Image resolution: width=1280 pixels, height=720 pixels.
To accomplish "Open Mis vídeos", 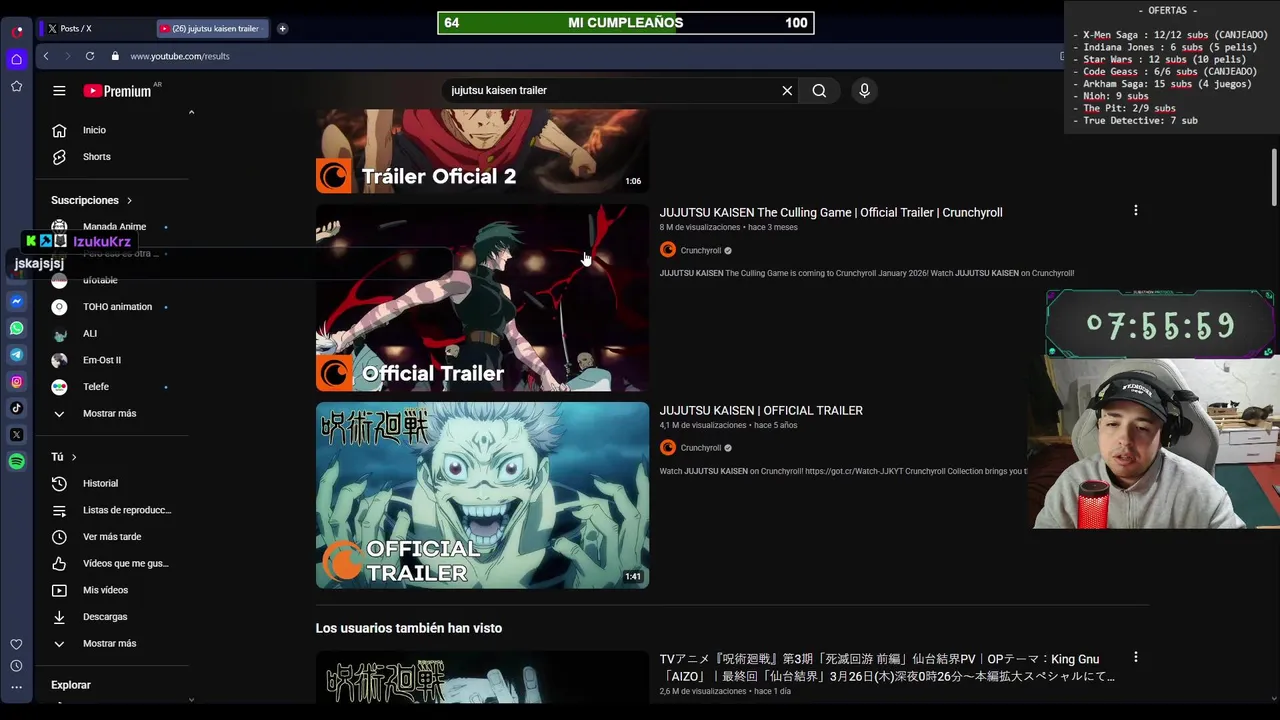I will [x=105, y=590].
